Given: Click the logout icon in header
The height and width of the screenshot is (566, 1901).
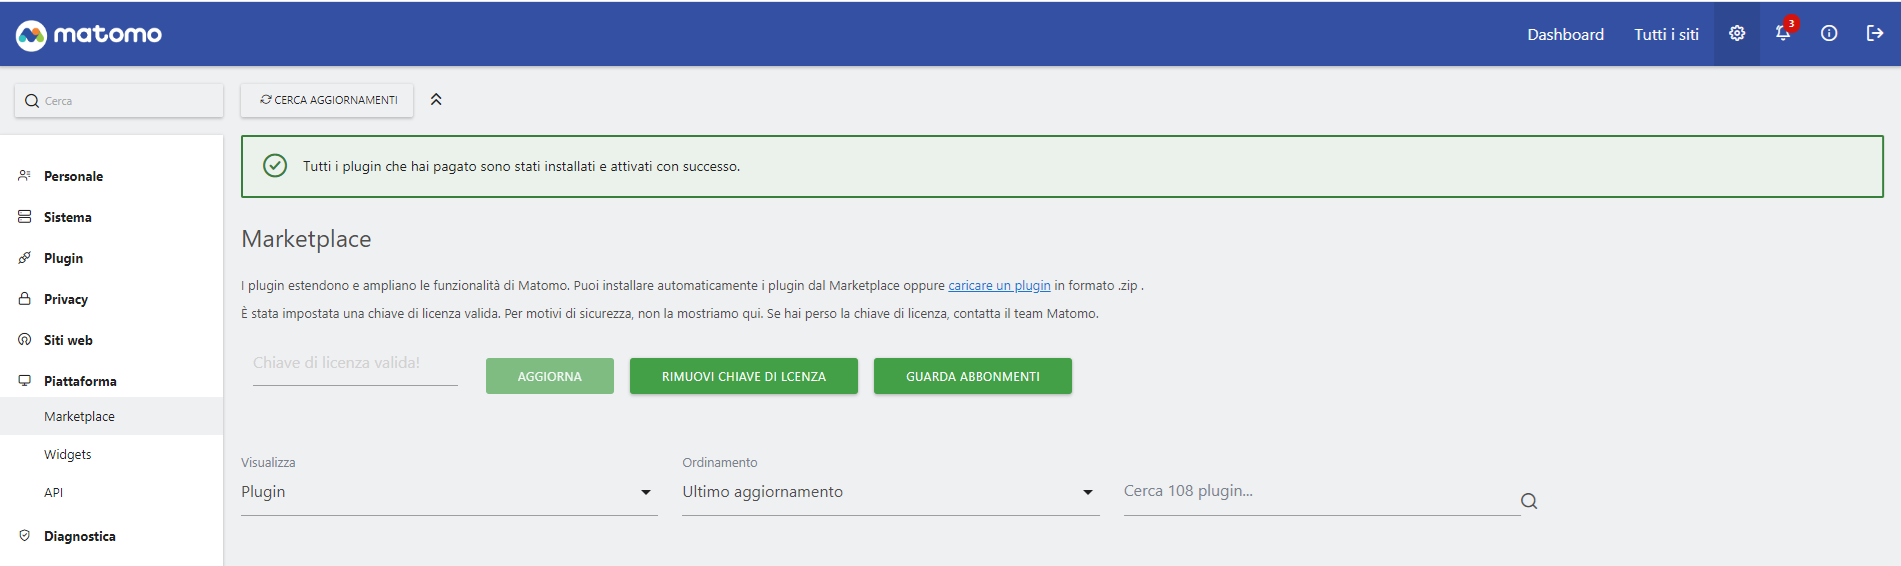Looking at the screenshot, I should coord(1875,34).
